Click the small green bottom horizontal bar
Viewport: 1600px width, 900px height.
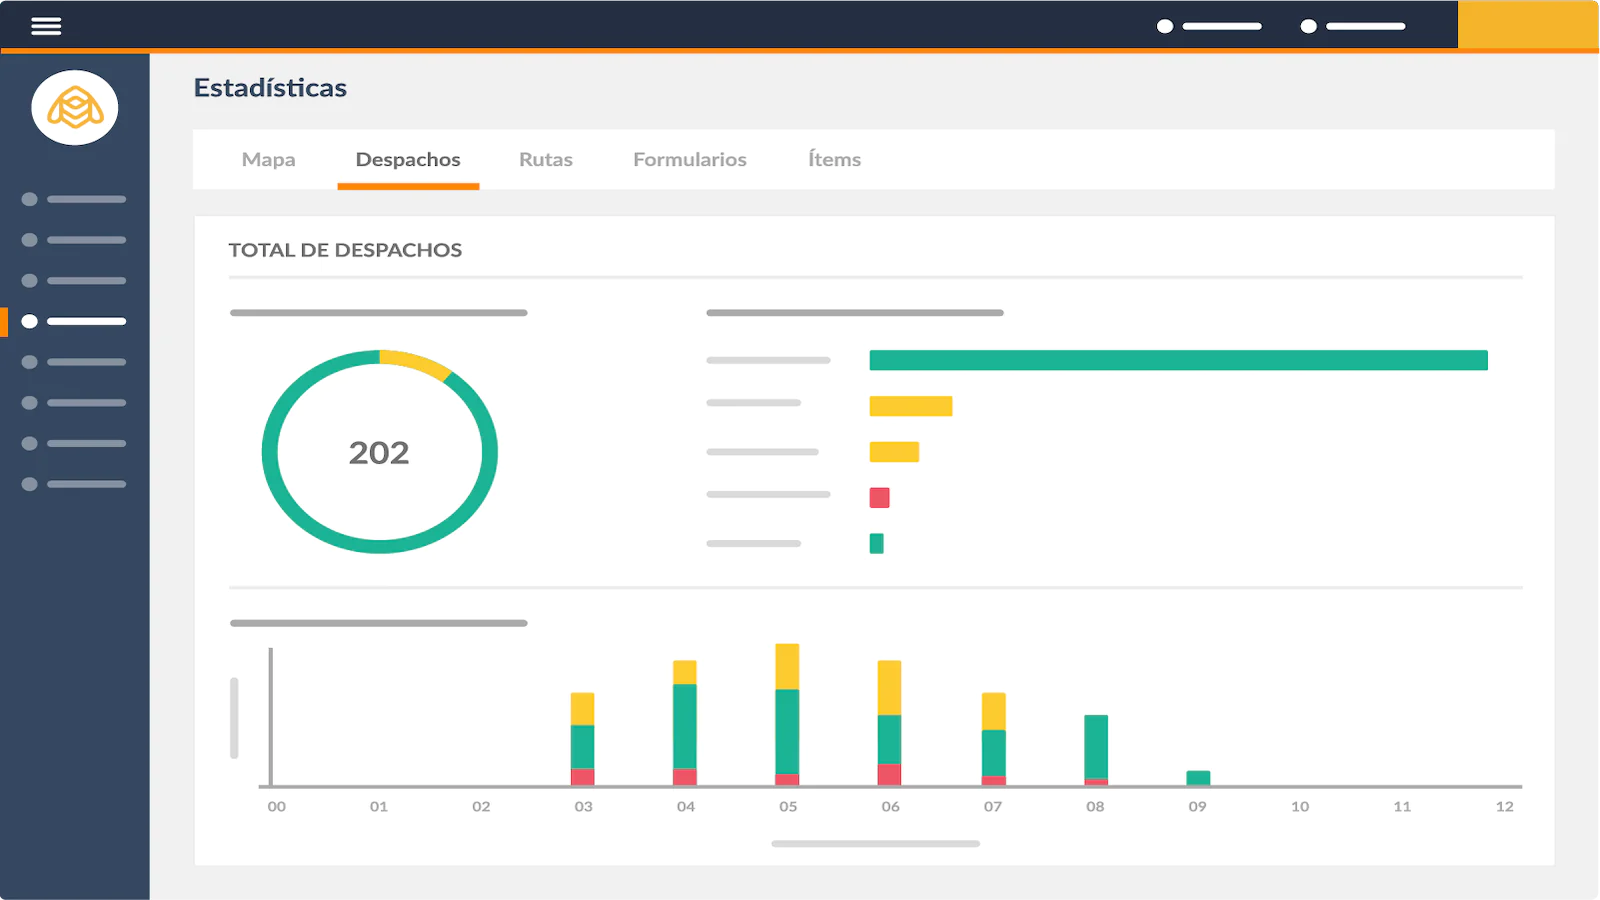coord(876,543)
